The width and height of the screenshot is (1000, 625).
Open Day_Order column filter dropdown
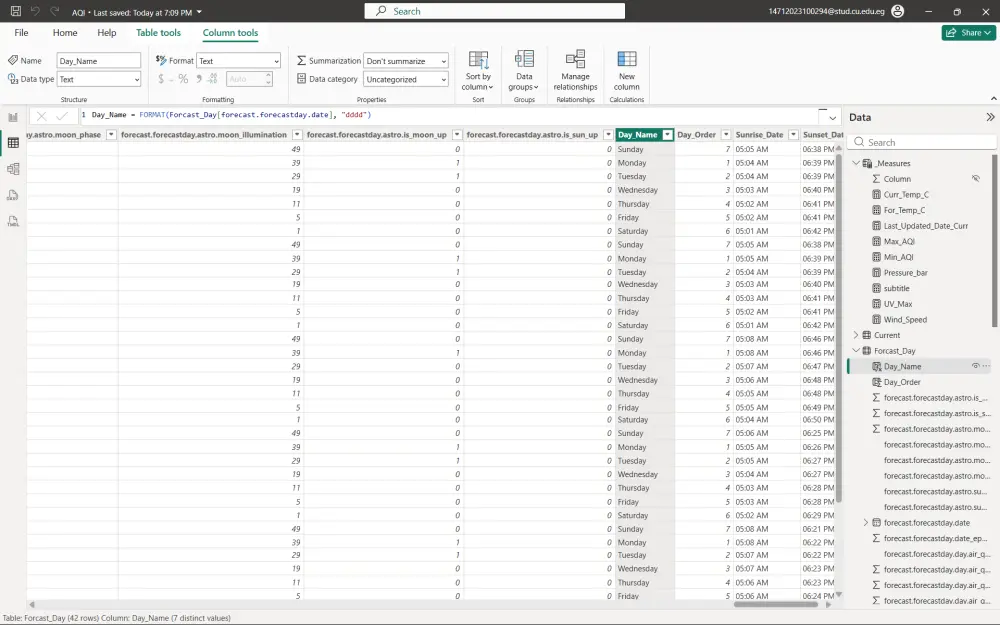726,135
